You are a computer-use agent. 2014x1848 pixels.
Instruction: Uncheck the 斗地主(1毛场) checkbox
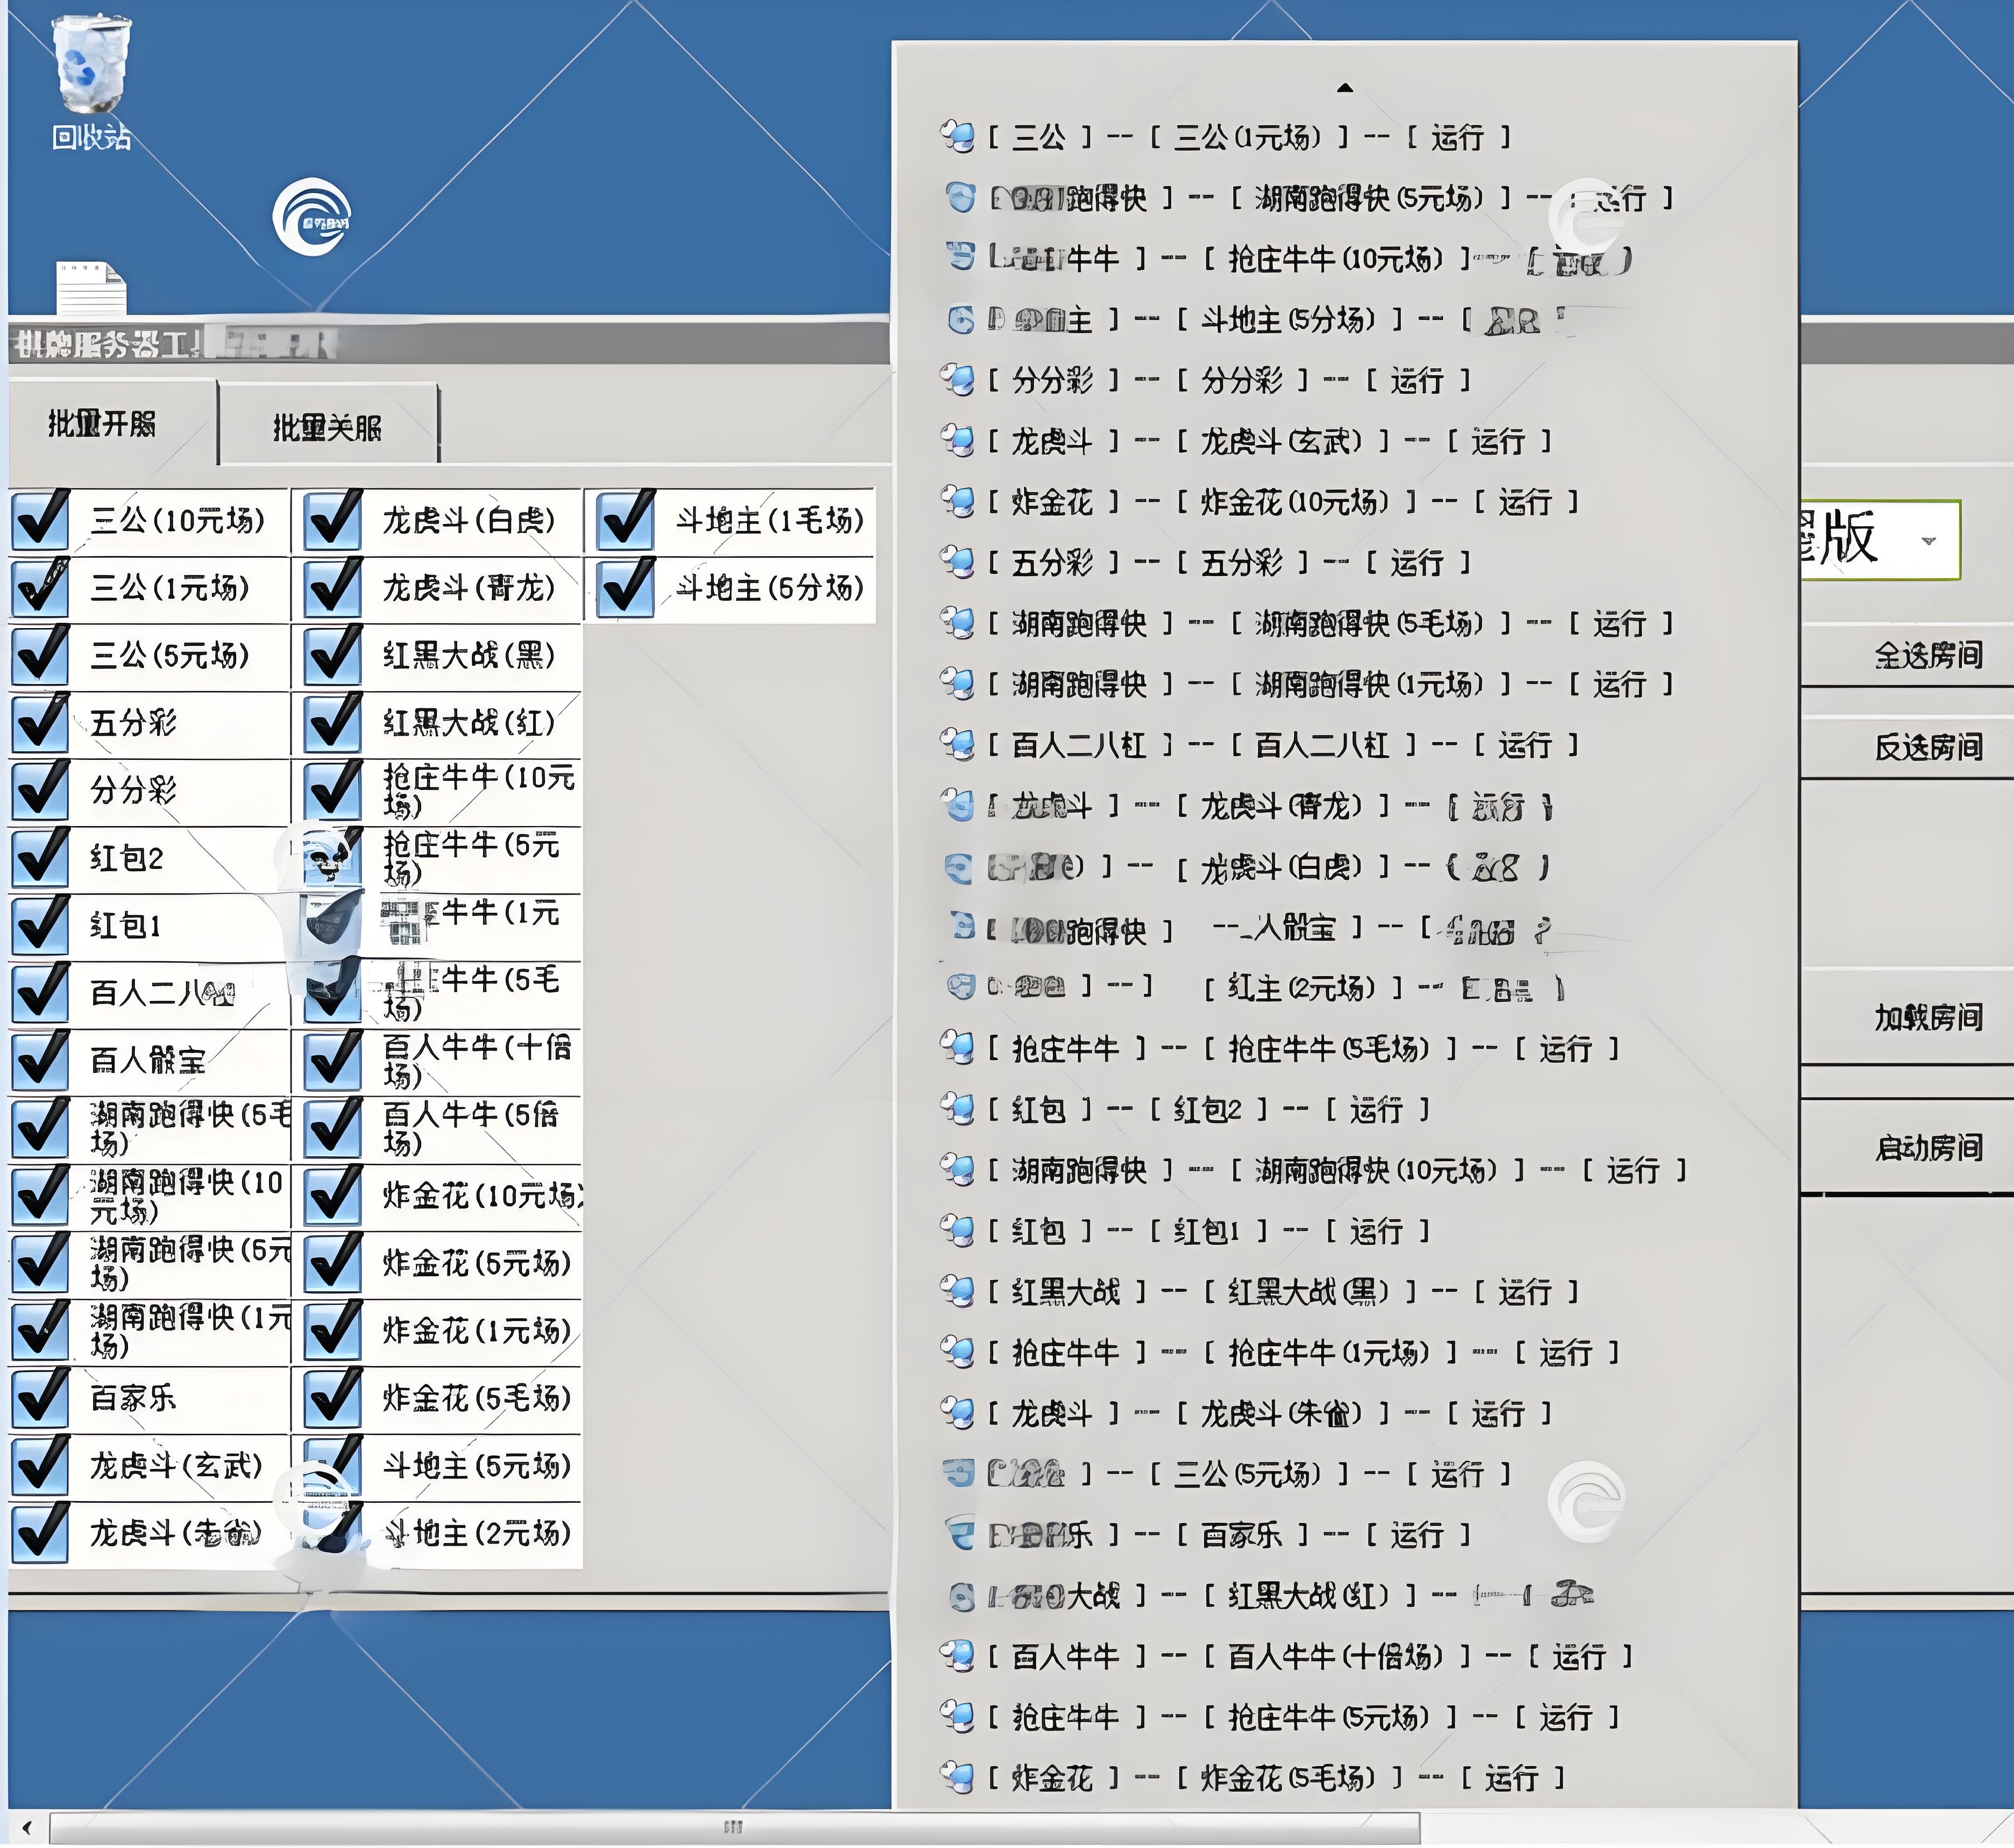click(x=626, y=521)
